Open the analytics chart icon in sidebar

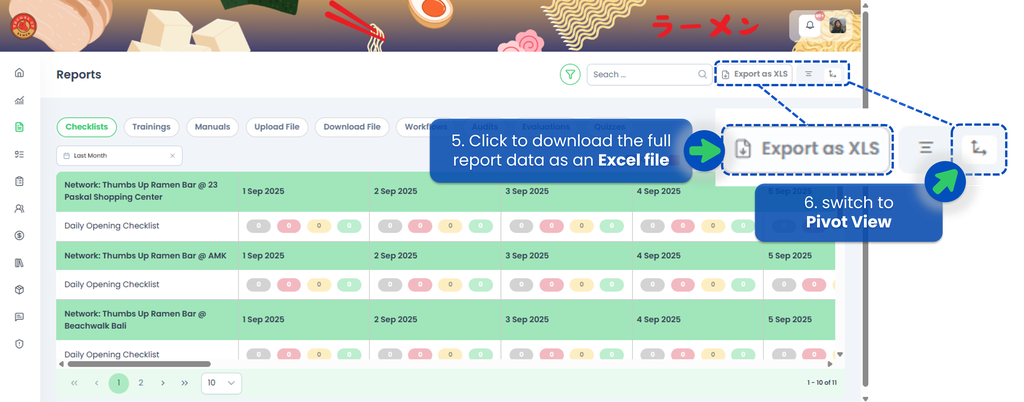19,100
